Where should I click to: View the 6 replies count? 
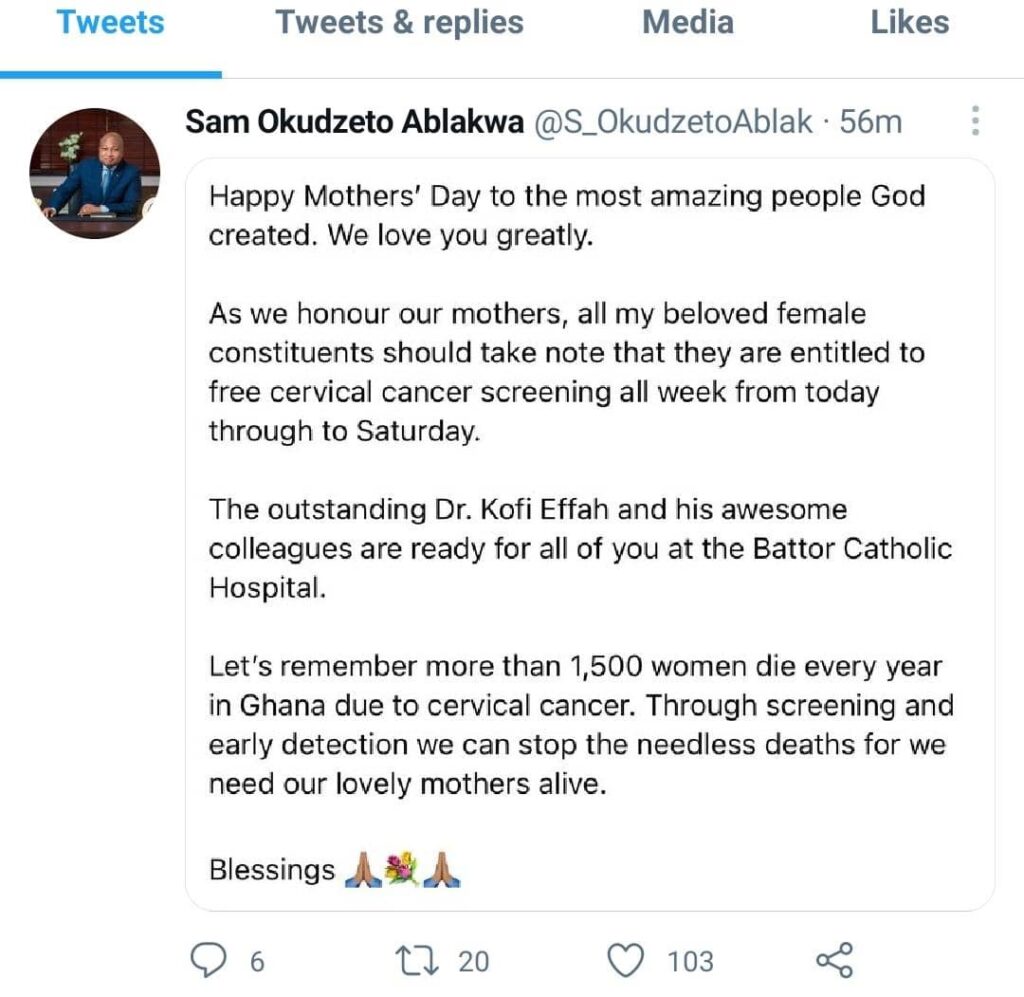[x=257, y=962]
